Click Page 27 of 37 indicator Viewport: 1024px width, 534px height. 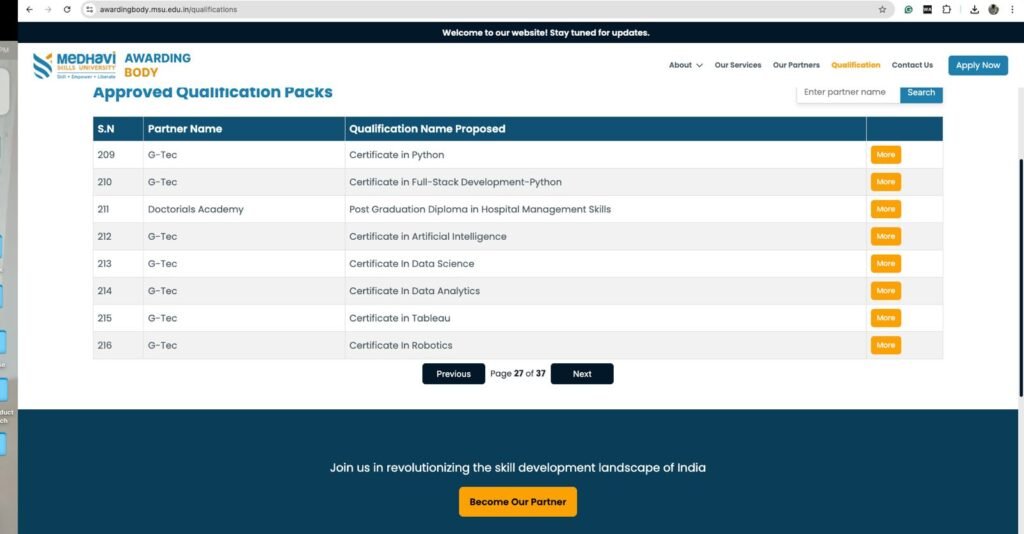[518, 374]
